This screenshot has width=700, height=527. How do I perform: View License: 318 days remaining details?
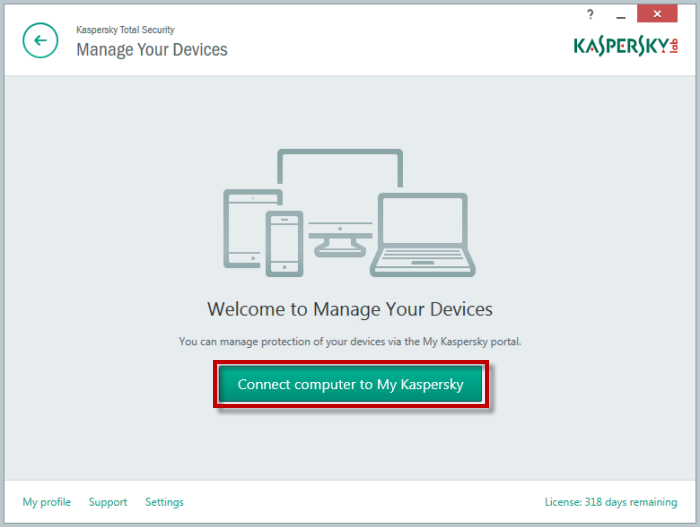coord(611,502)
